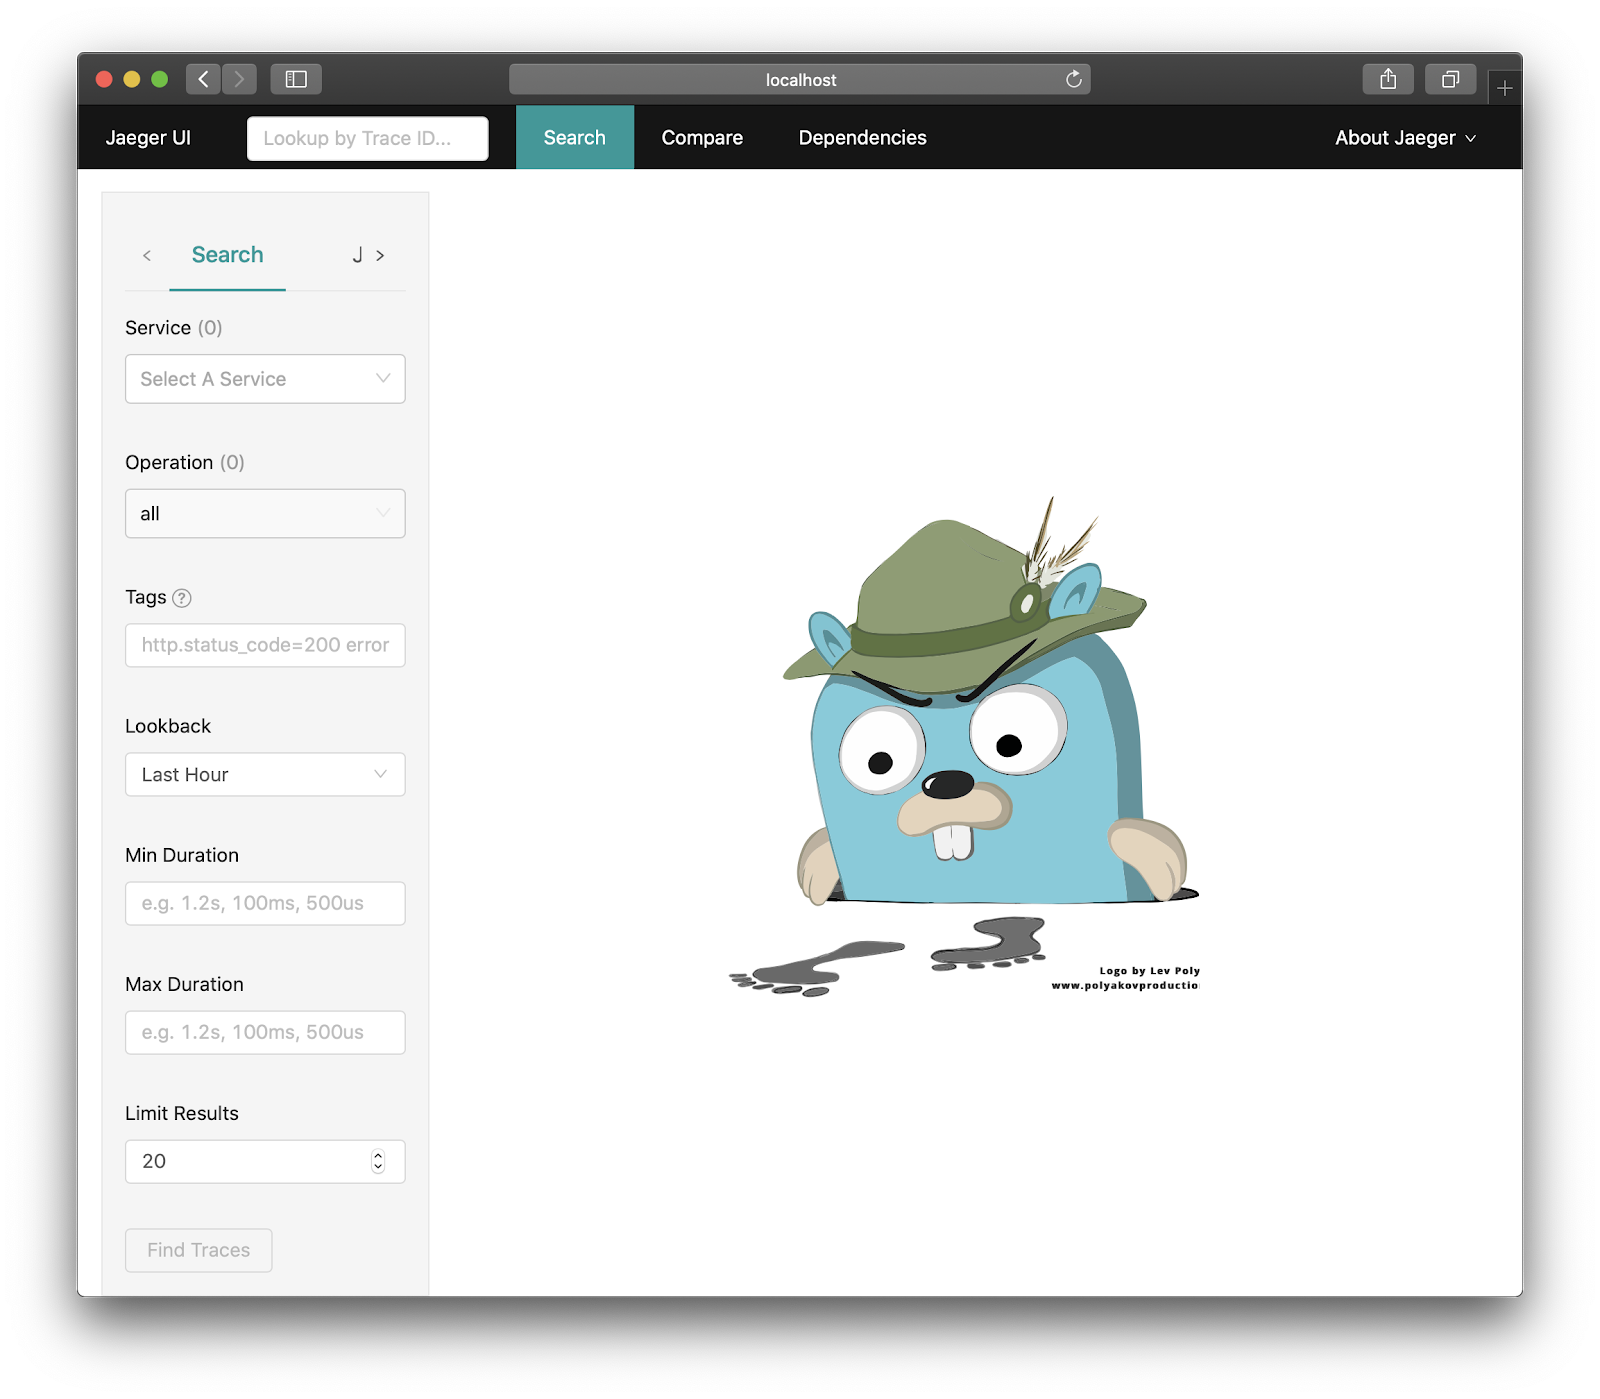Image resolution: width=1600 pixels, height=1399 pixels.
Task: Open the Jaeger UI home link
Action: point(148,138)
